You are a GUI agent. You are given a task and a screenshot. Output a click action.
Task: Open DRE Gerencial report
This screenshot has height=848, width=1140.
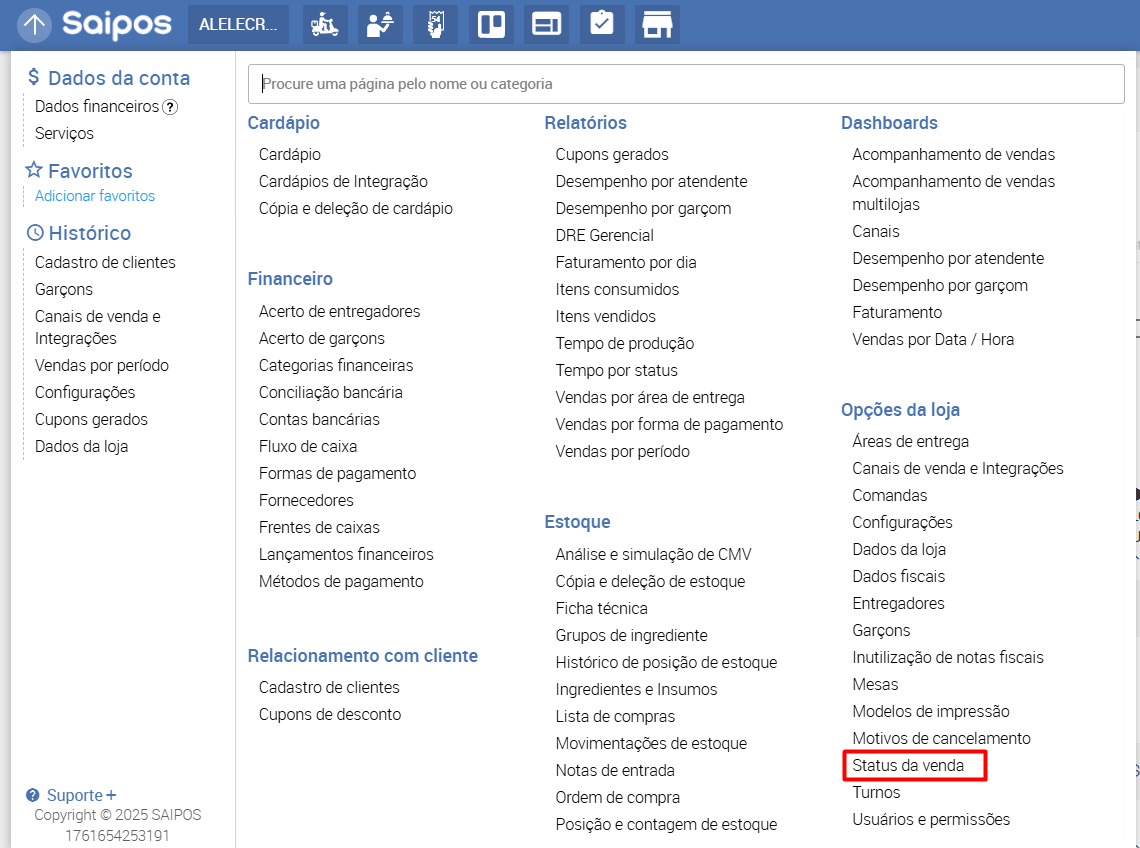click(x=605, y=235)
